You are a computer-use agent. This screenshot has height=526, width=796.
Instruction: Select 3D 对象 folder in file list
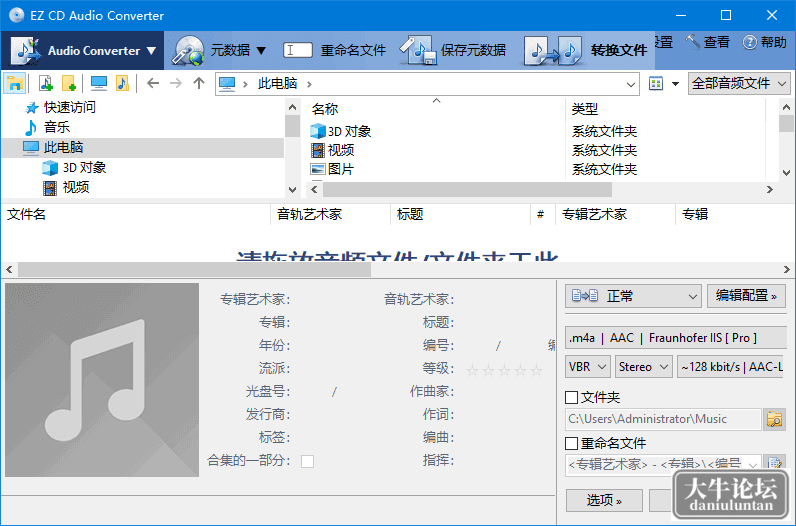click(349, 132)
